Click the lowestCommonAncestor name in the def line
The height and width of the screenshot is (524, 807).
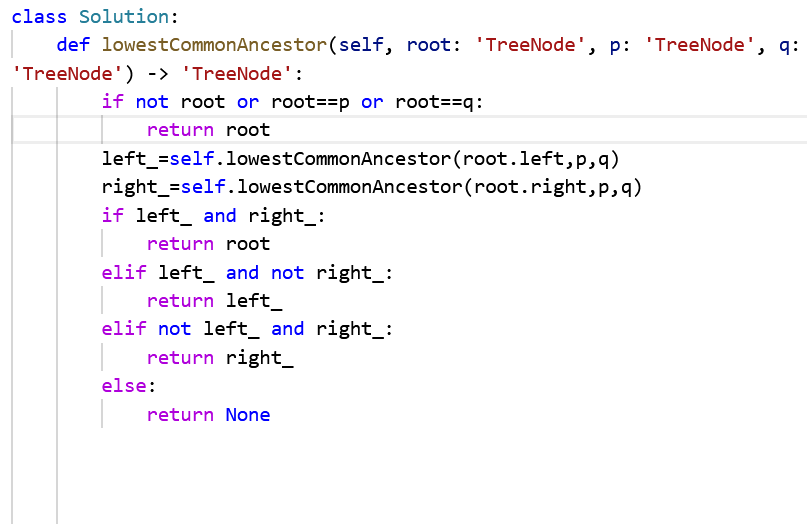(x=214, y=45)
